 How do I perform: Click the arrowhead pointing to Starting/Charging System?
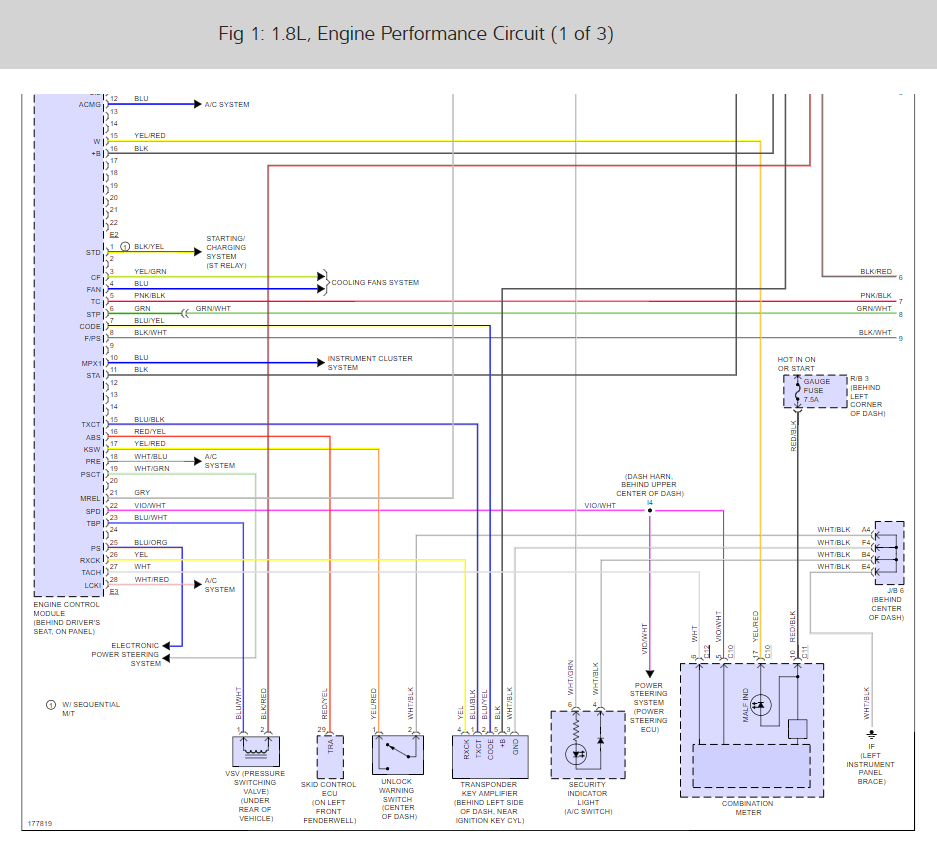coord(198,252)
